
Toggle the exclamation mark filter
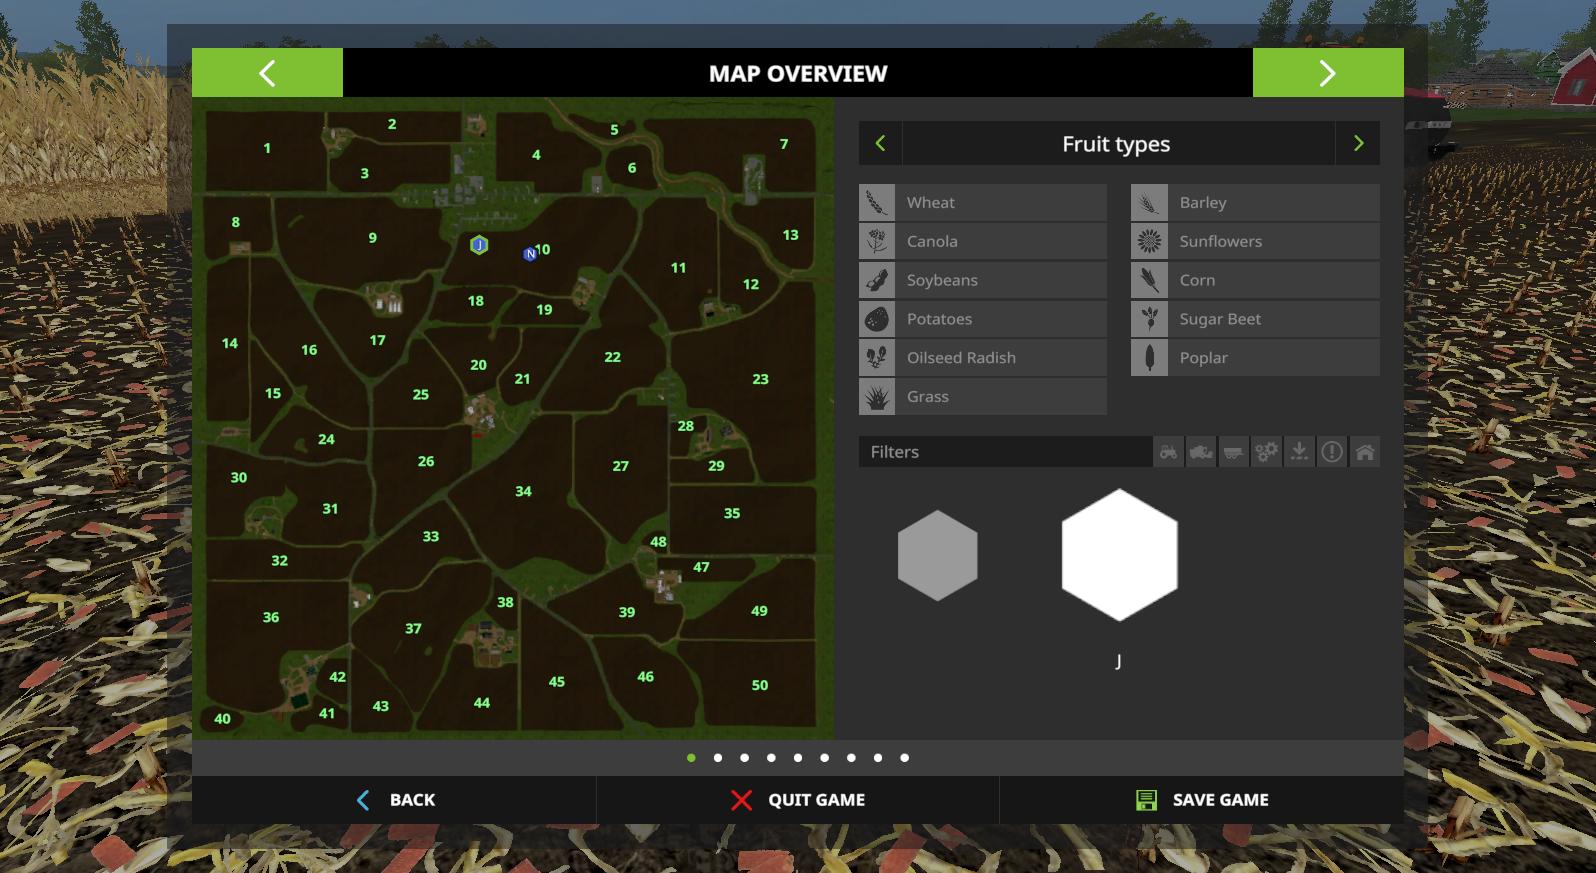(x=1332, y=452)
